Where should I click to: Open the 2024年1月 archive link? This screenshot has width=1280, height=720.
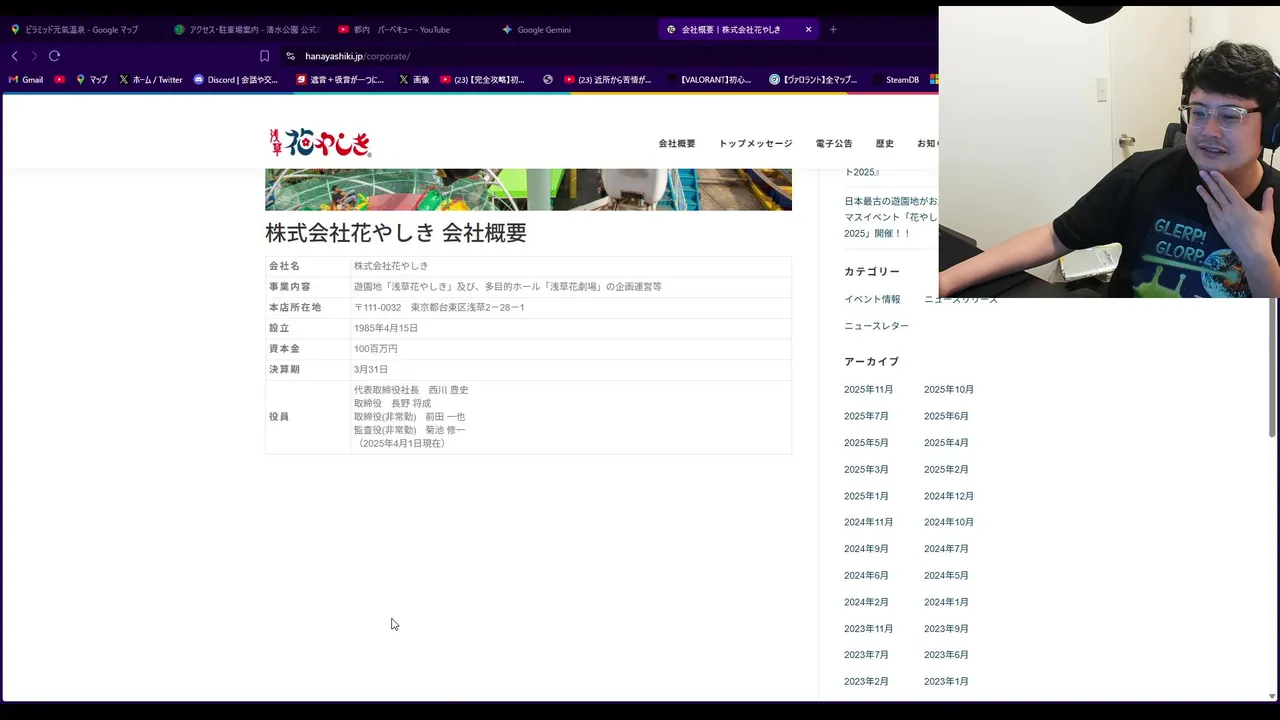946,602
